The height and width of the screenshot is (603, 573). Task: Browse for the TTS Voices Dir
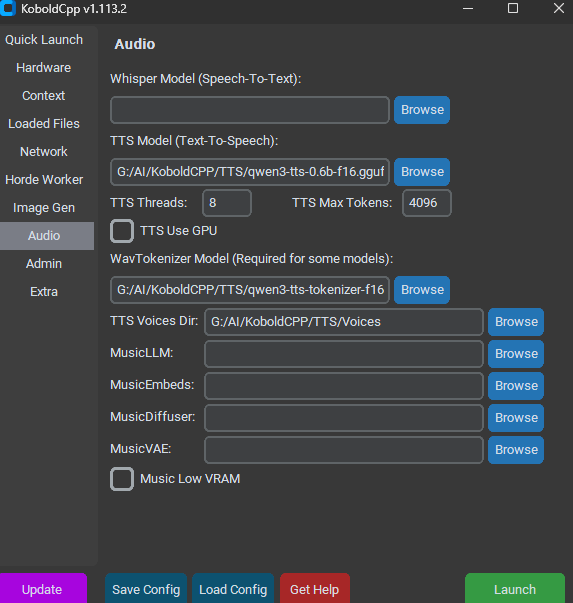(516, 322)
